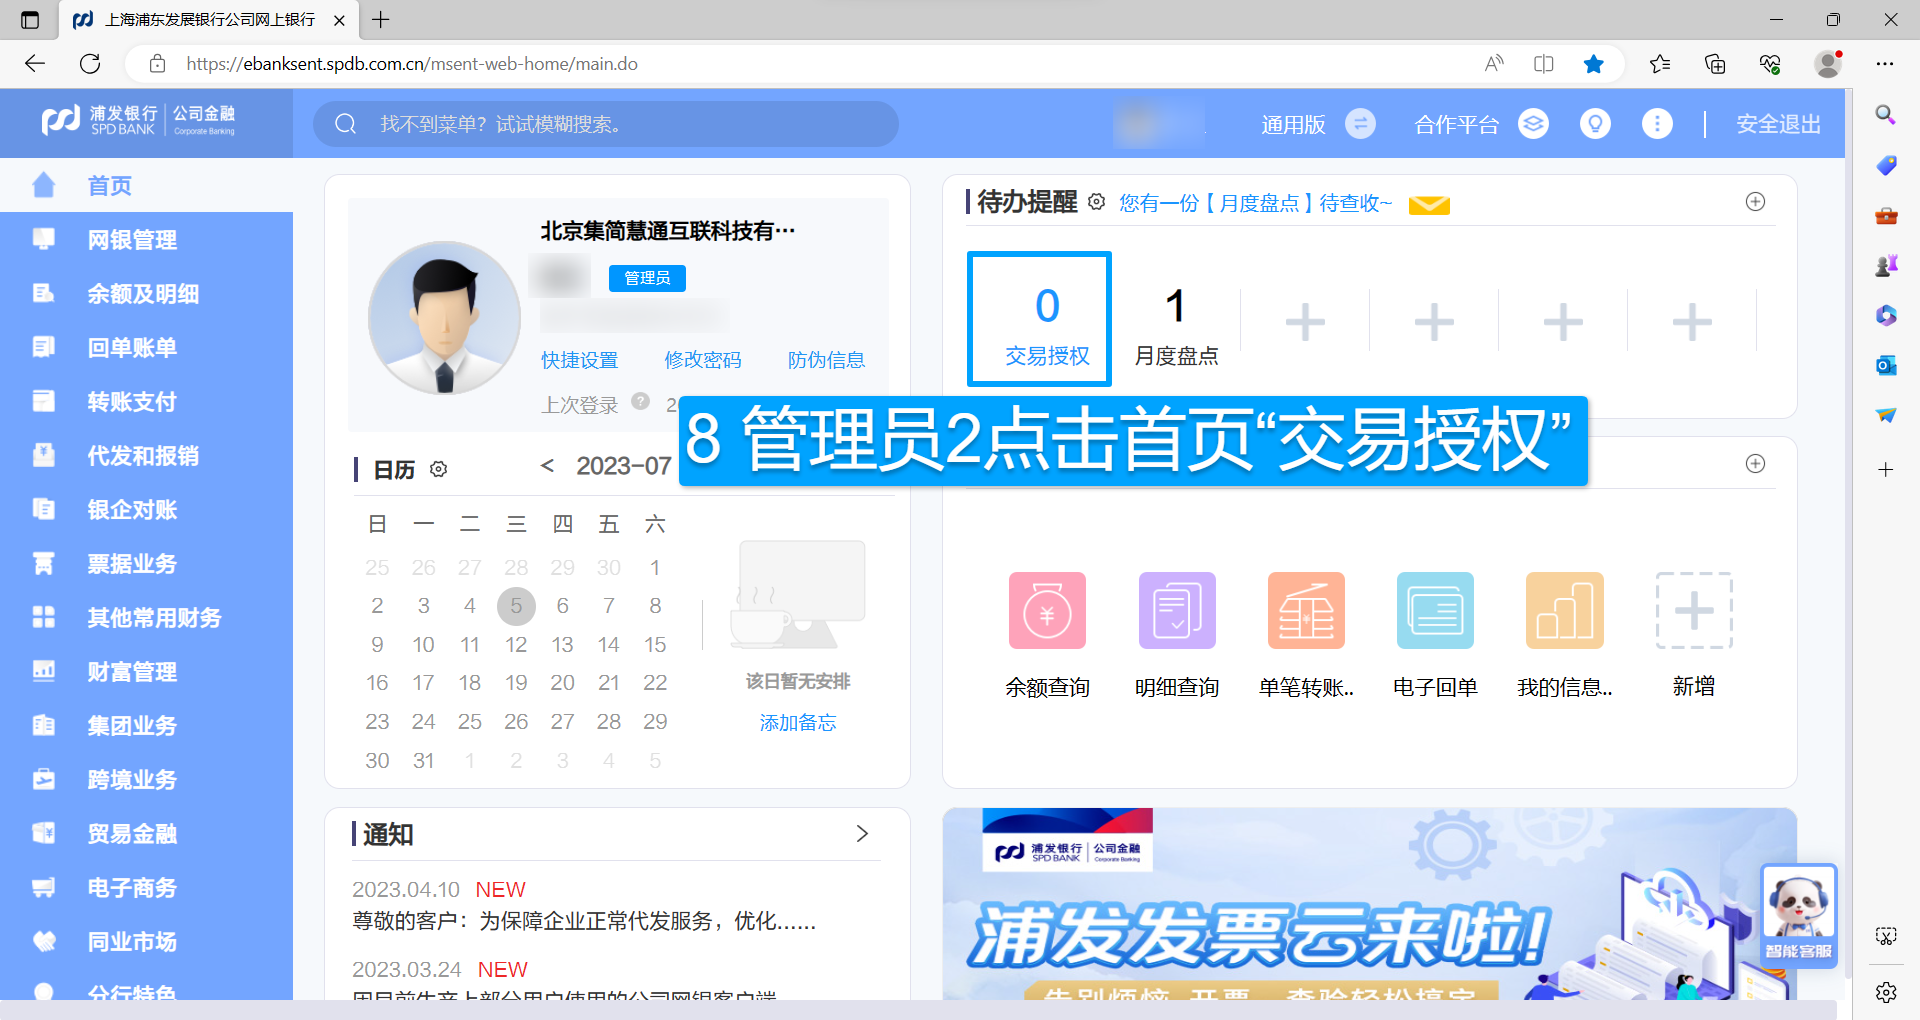Click the 通用版 switch icon
Screen dimensions: 1920x1020
[x=1360, y=124]
